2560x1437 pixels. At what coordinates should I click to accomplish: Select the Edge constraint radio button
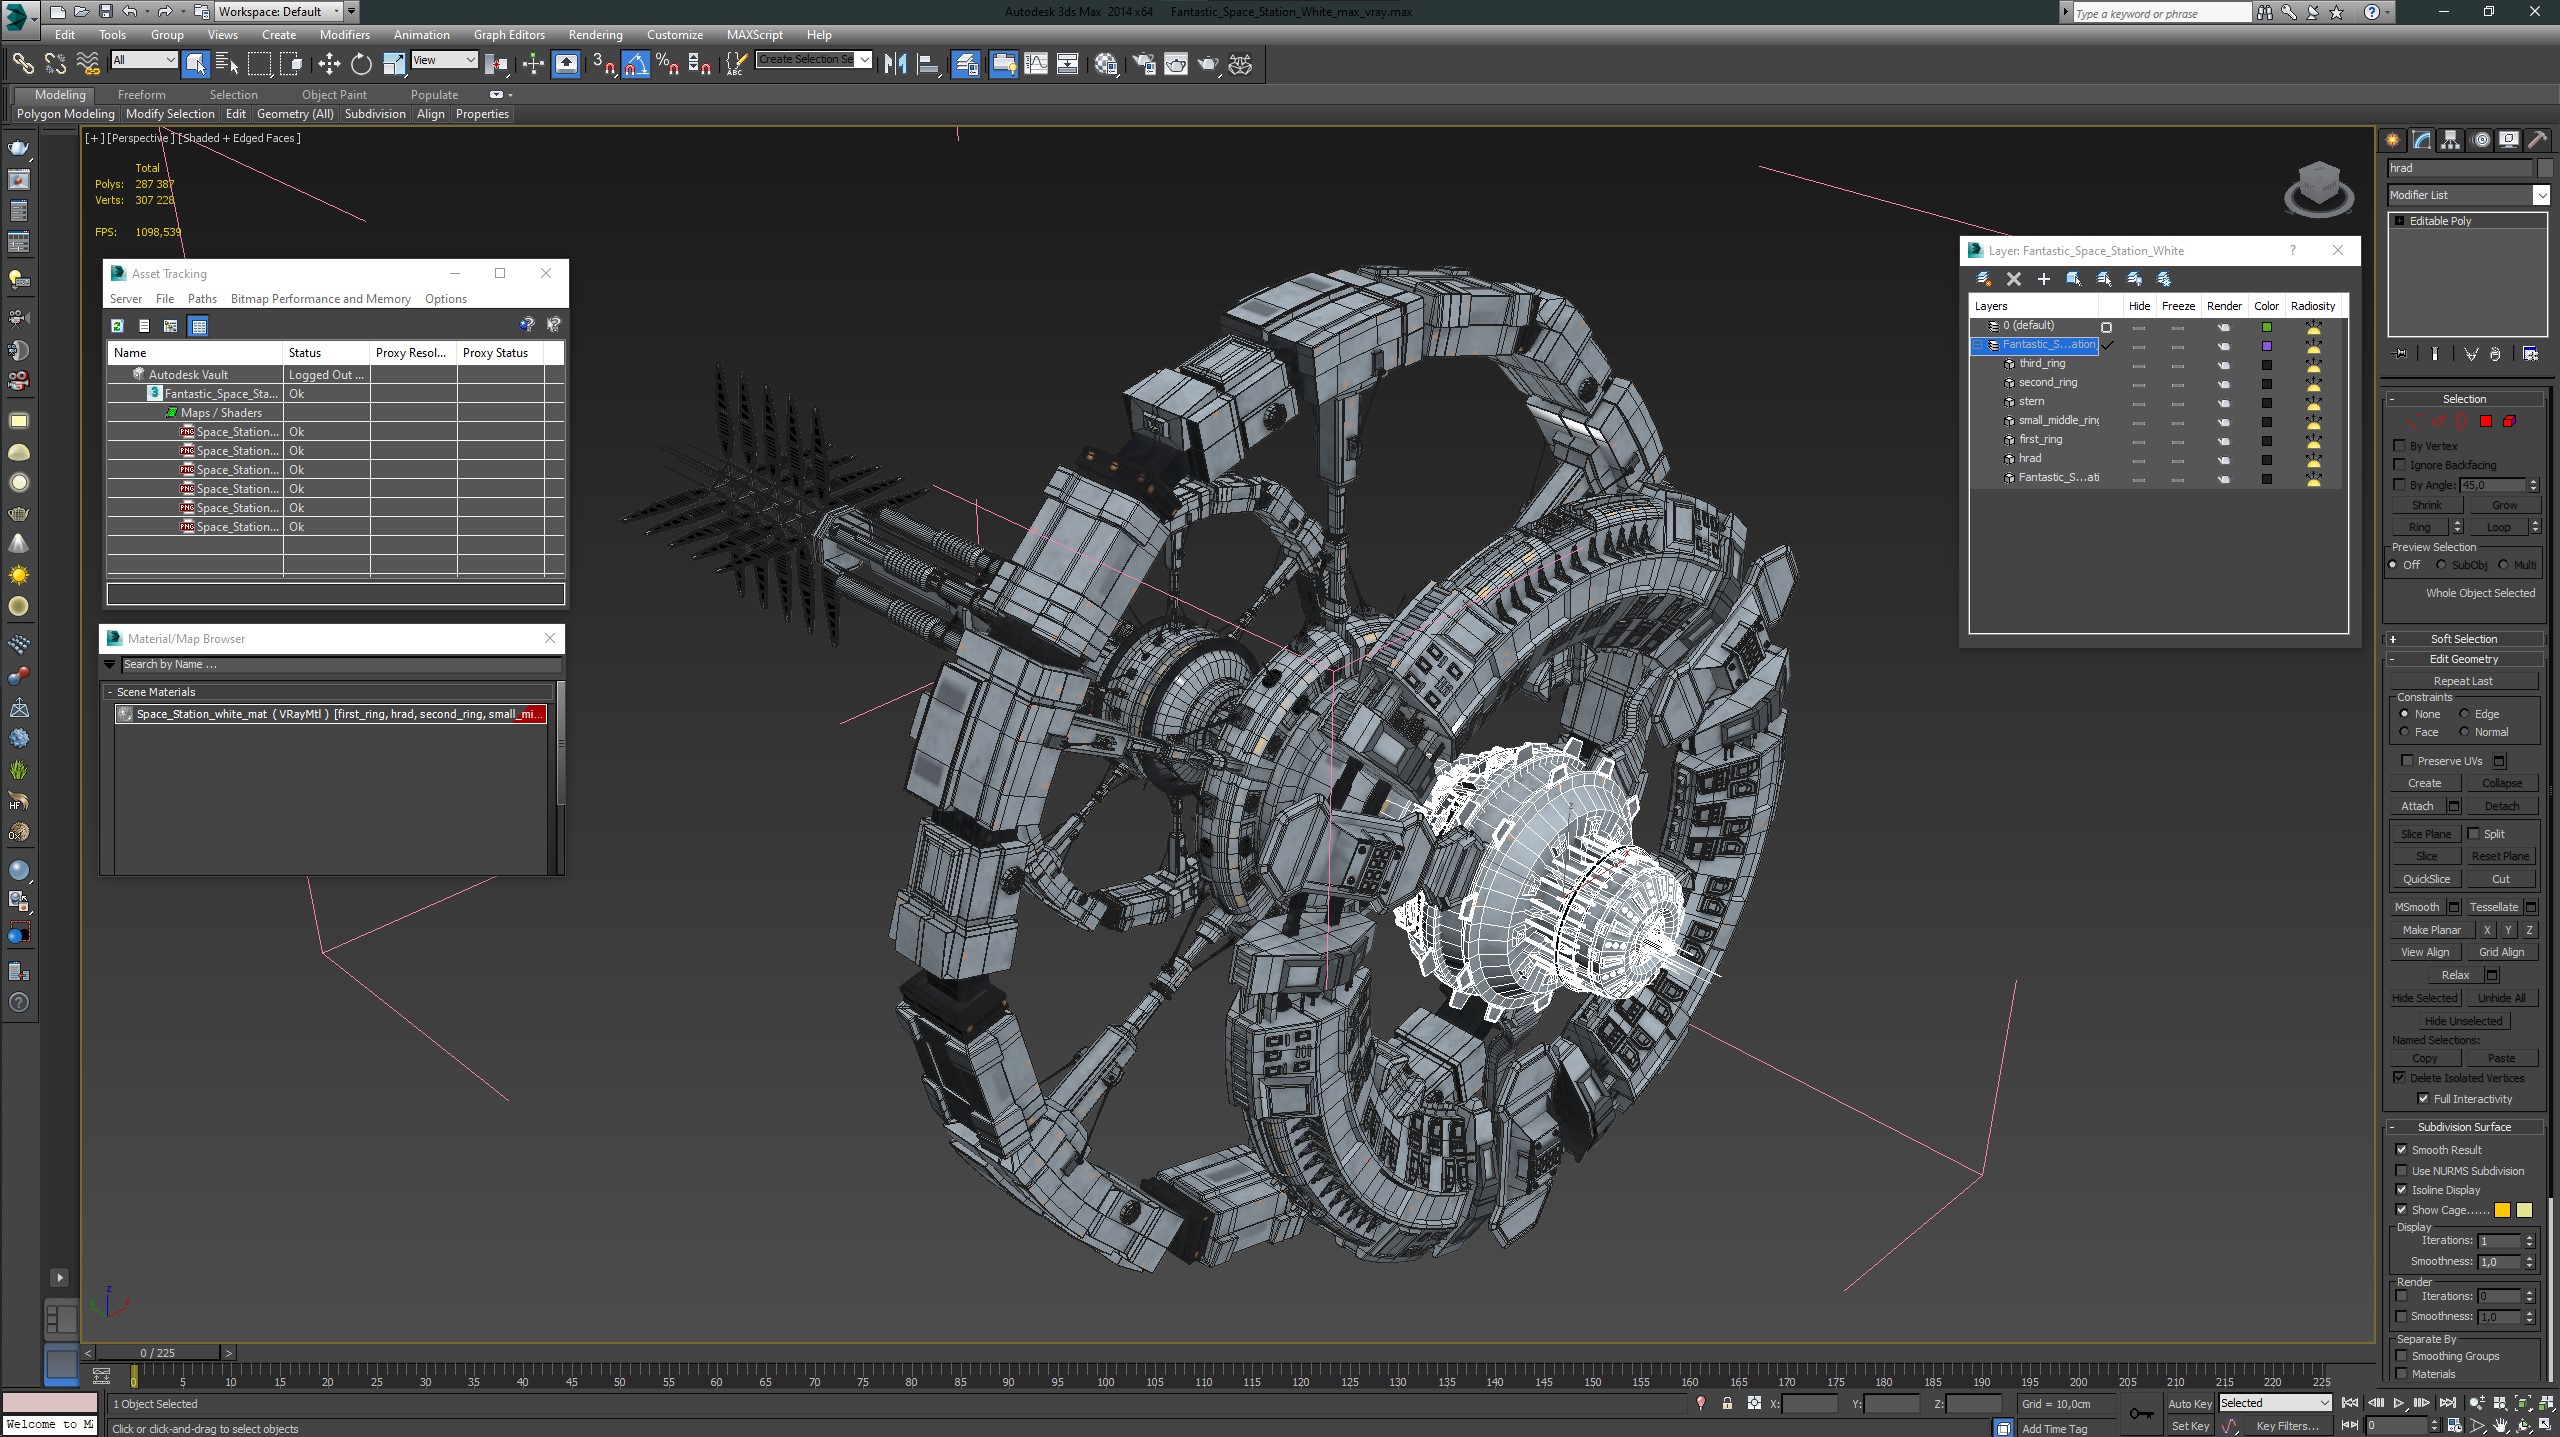tap(2464, 714)
